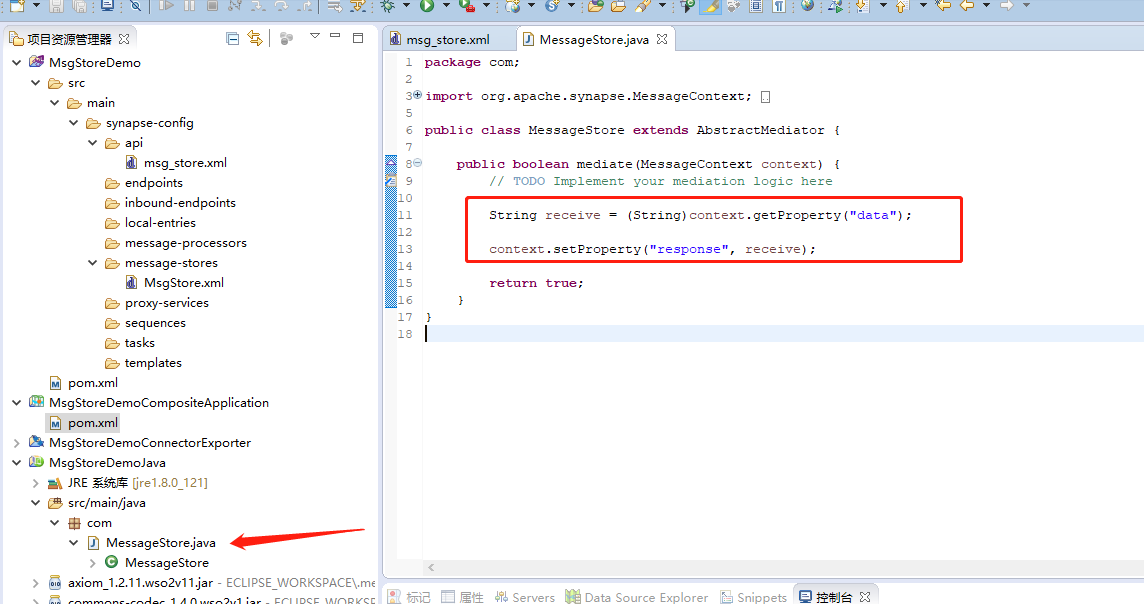Screen dimensions: 1144x604
Task: Jump to Last Edit Location icon
Action: (x=943, y=6)
